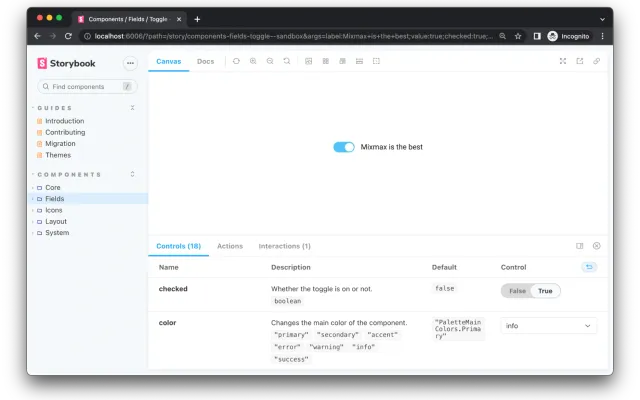This screenshot has width=640, height=400.
Task: Apply outlines to the preview
Action: point(376,61)
